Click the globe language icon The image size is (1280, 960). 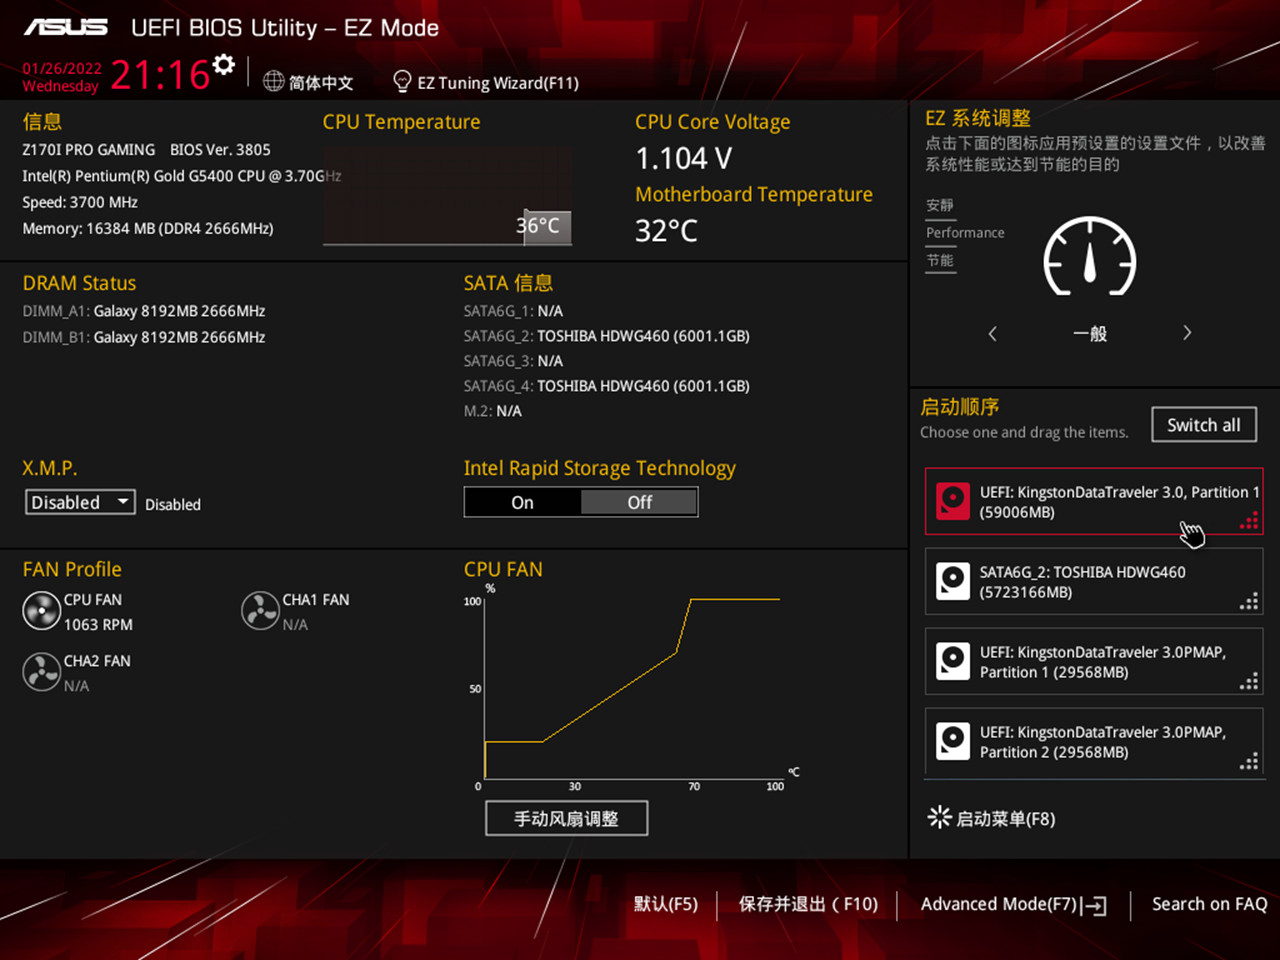pyautogui.click(x=273, y=81)
